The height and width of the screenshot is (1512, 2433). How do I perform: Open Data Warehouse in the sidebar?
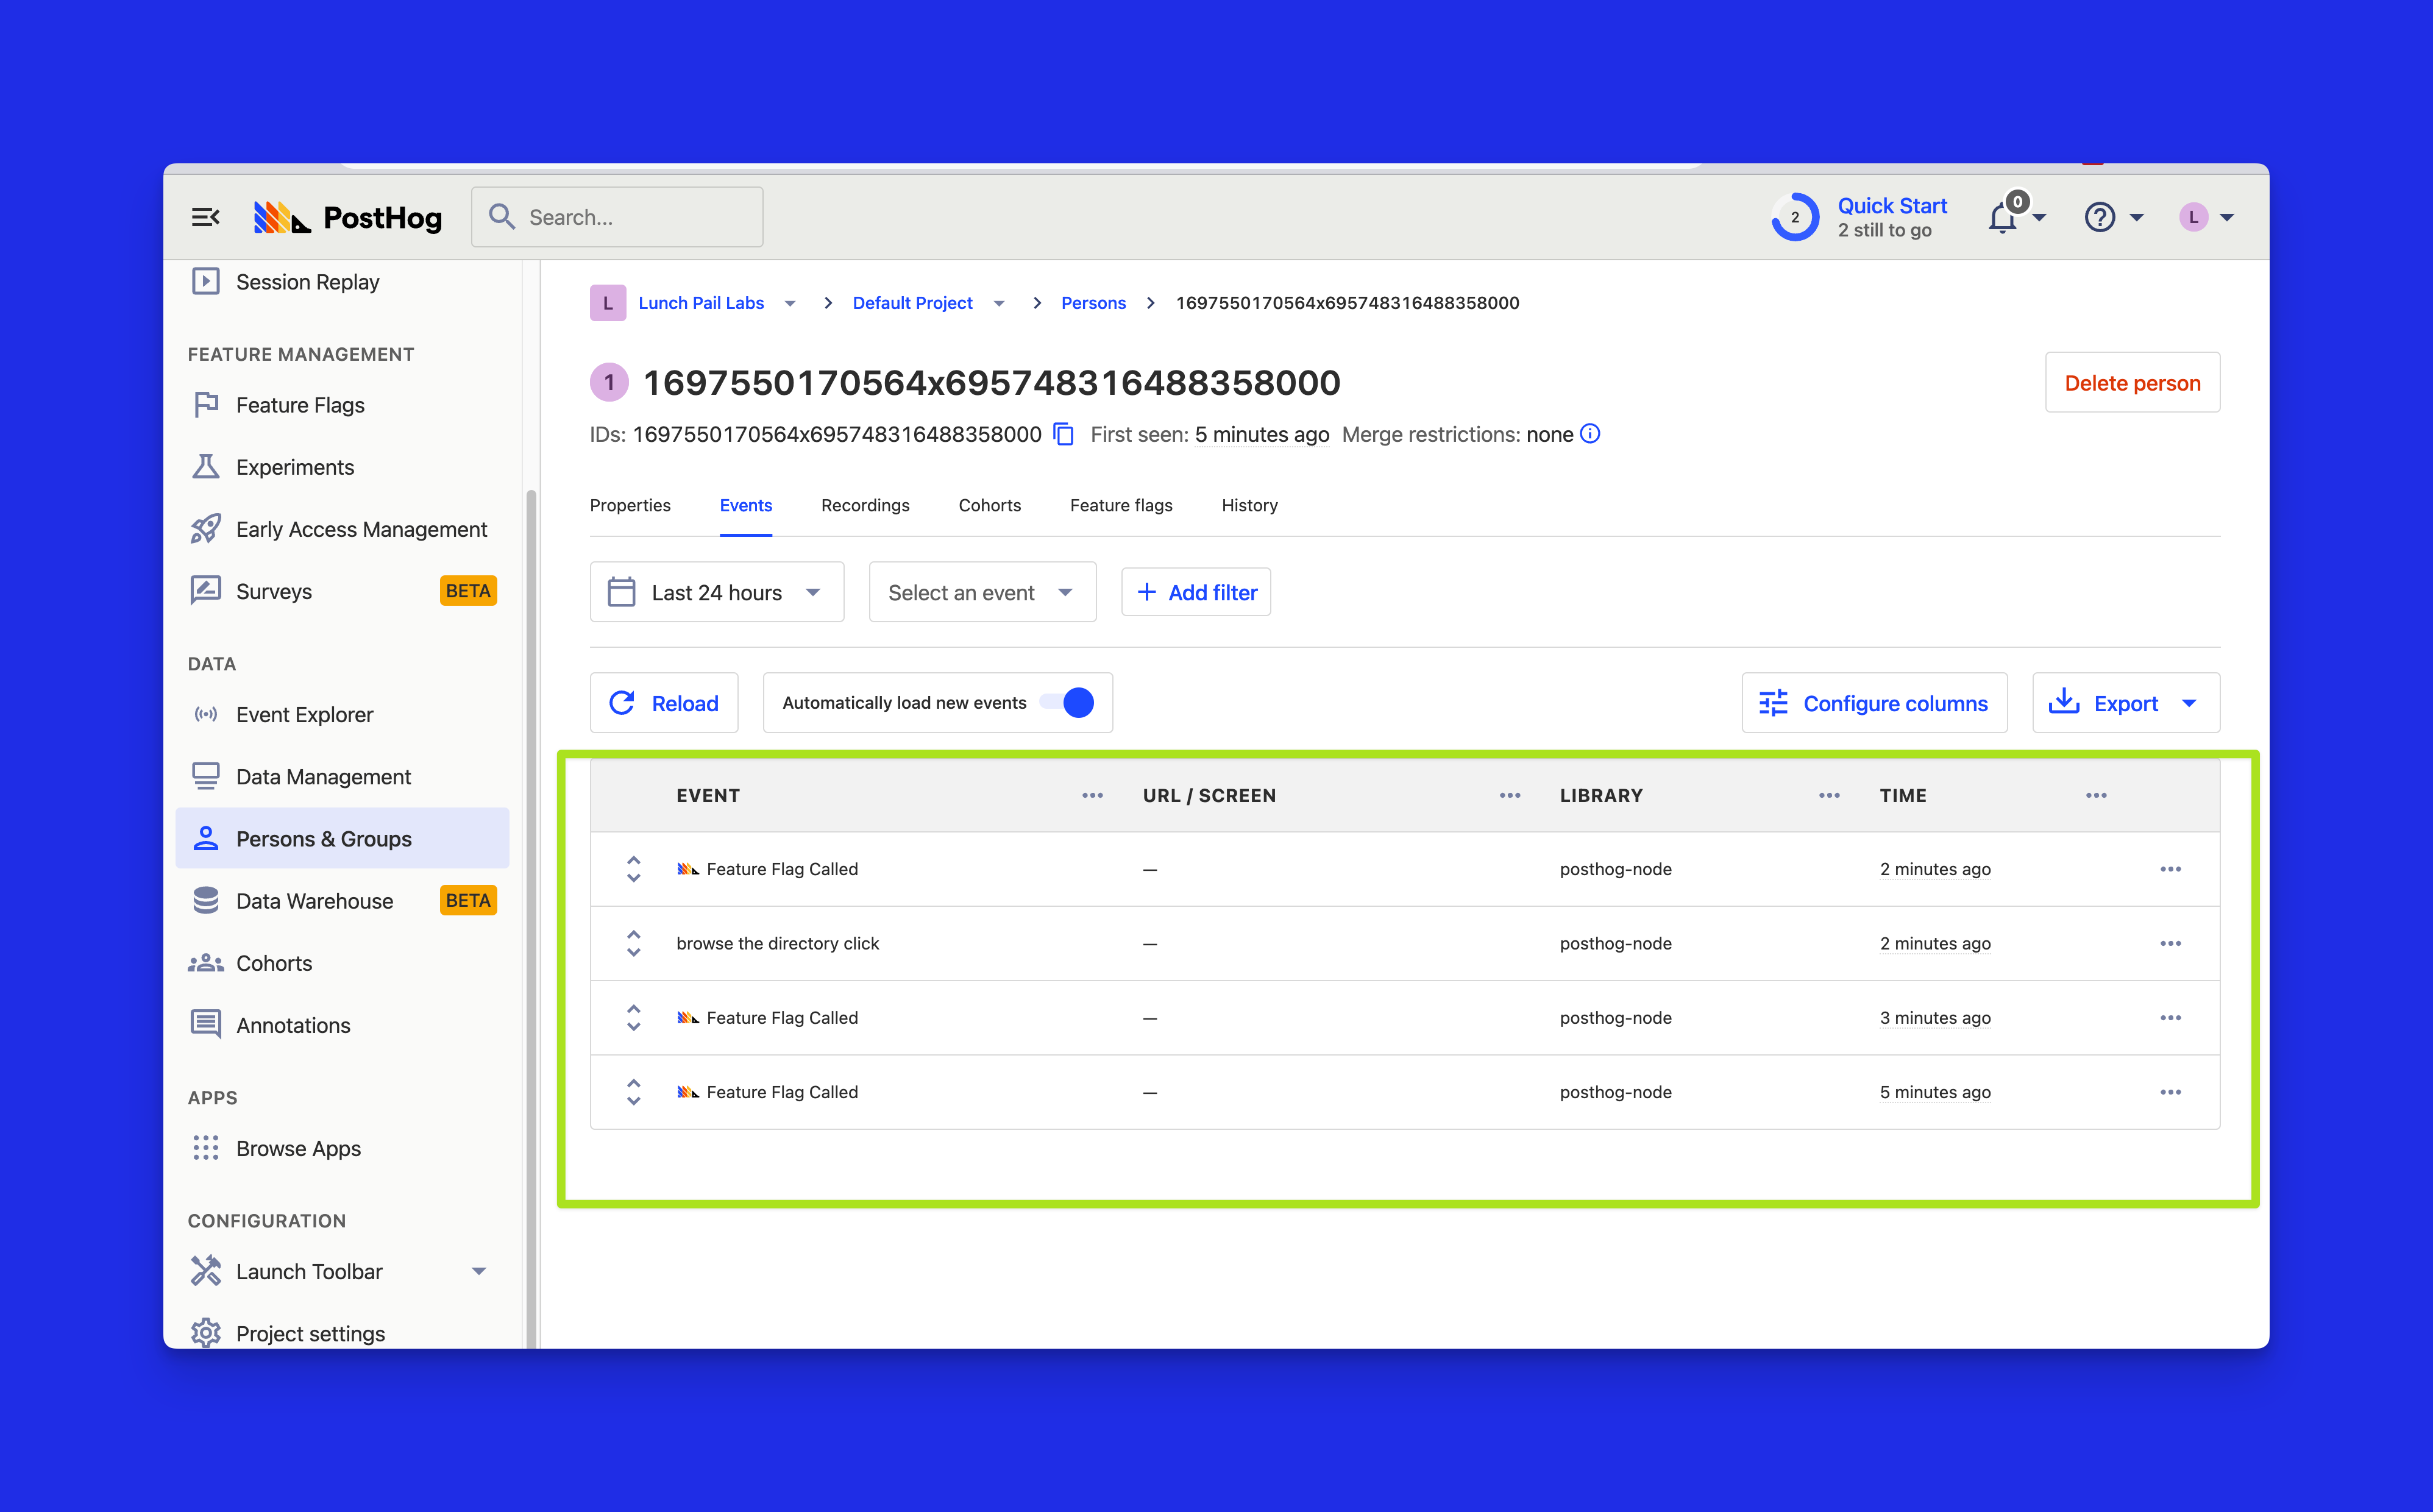[x=314, y=901]
